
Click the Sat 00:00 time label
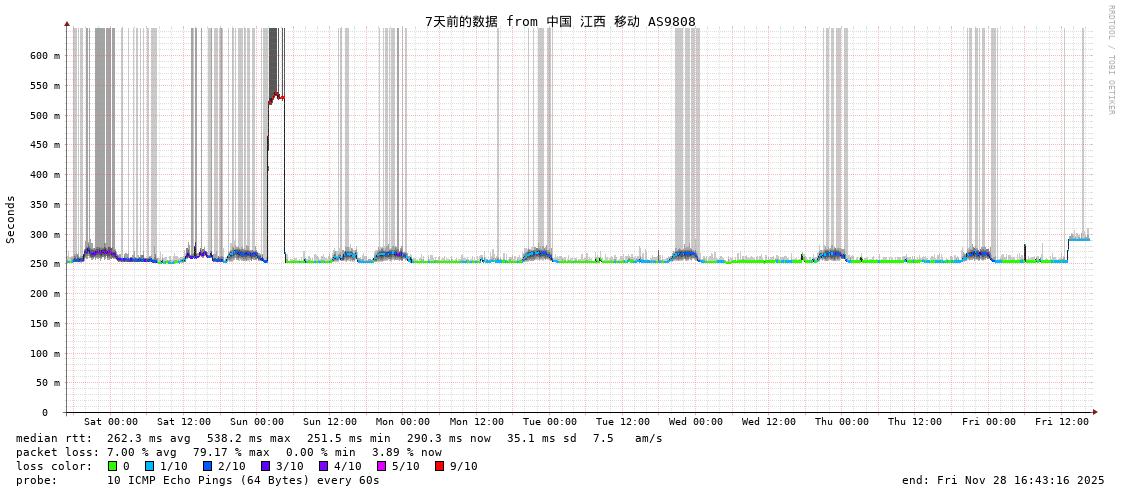coord(110,422)
